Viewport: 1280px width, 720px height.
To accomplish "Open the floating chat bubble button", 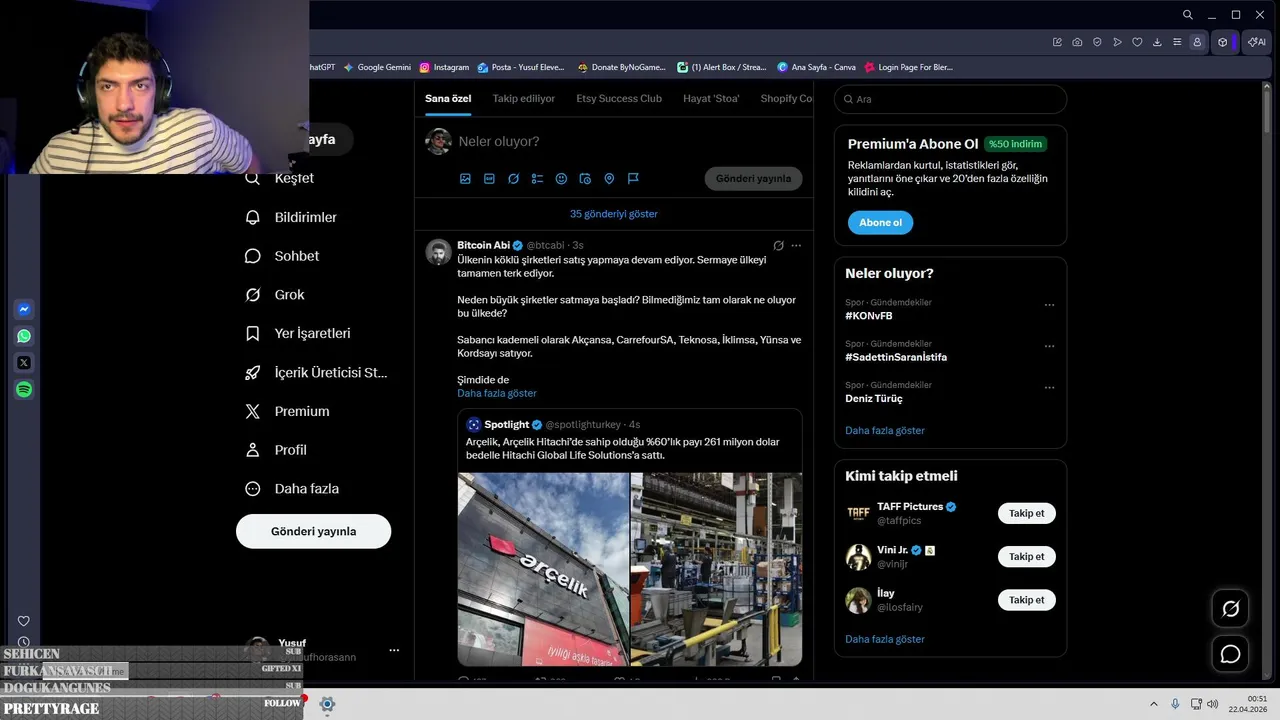I will click(x=1230, y=654).
